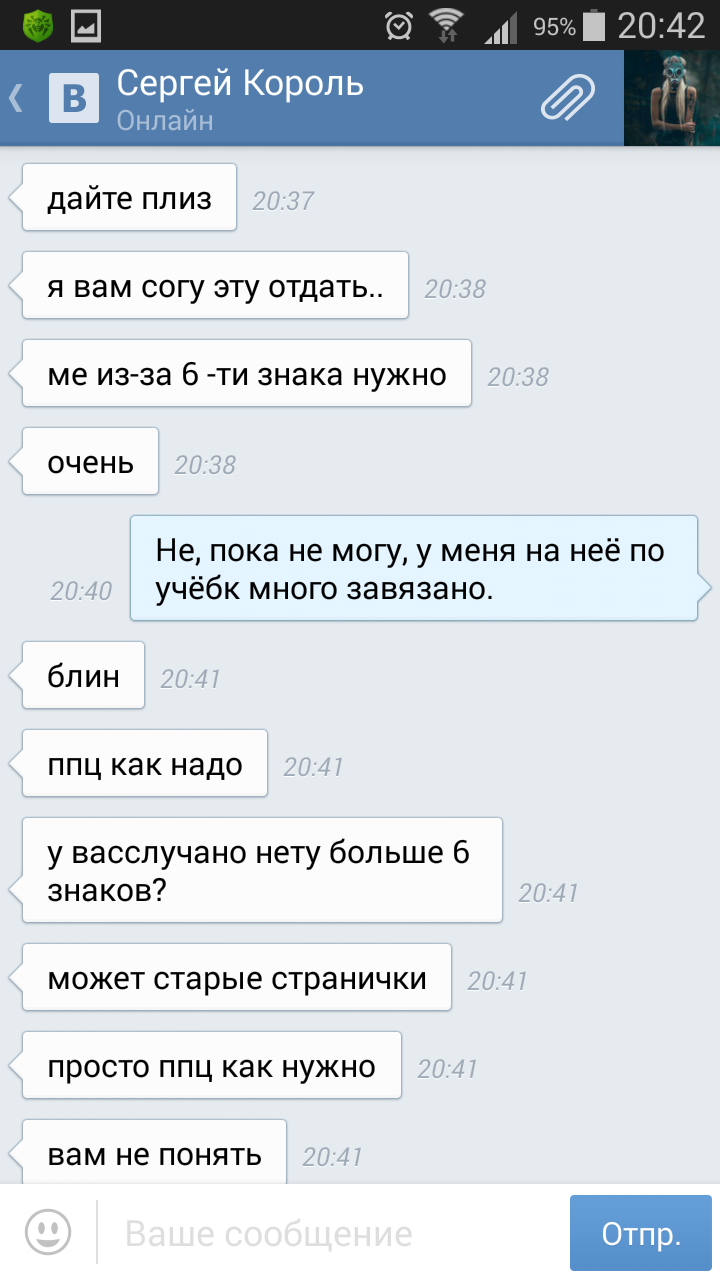Select the message 'дайте плиз'
Image resolution: width=720 pixels, height=1280 pixels.
click(x=129, y=198)
